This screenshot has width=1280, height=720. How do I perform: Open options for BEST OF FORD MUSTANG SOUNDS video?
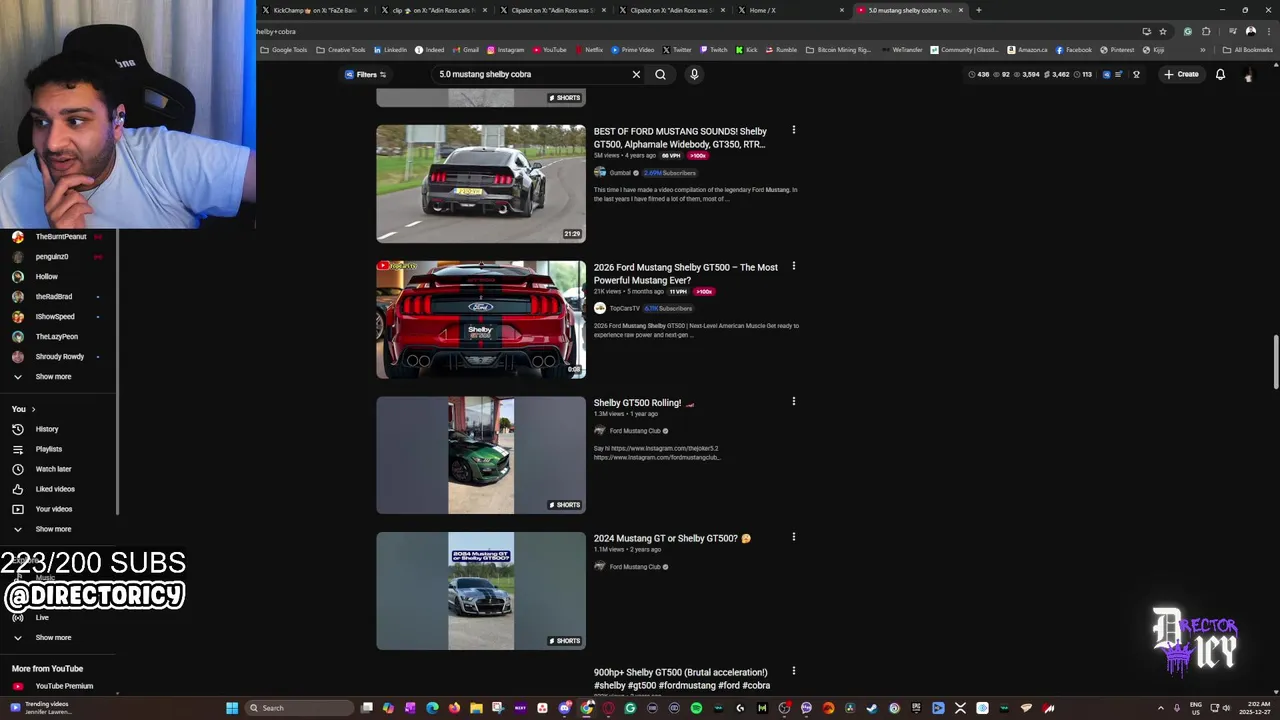(x=794, y=130)
